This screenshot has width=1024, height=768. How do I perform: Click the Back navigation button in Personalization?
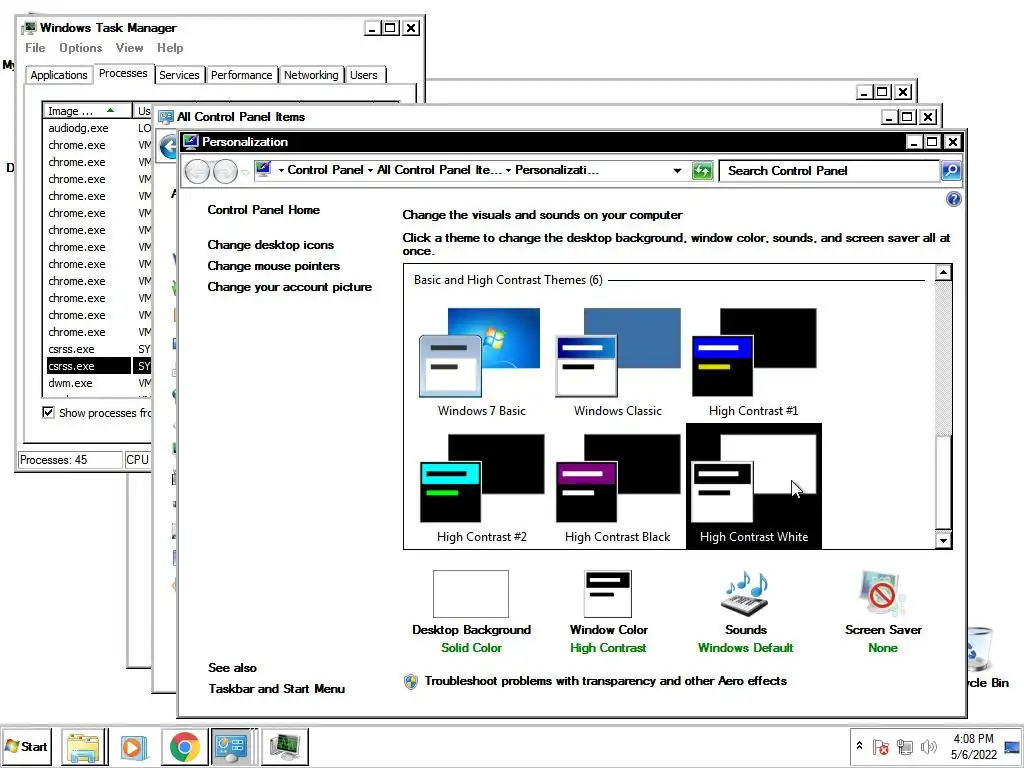click(x=197, y=172)
